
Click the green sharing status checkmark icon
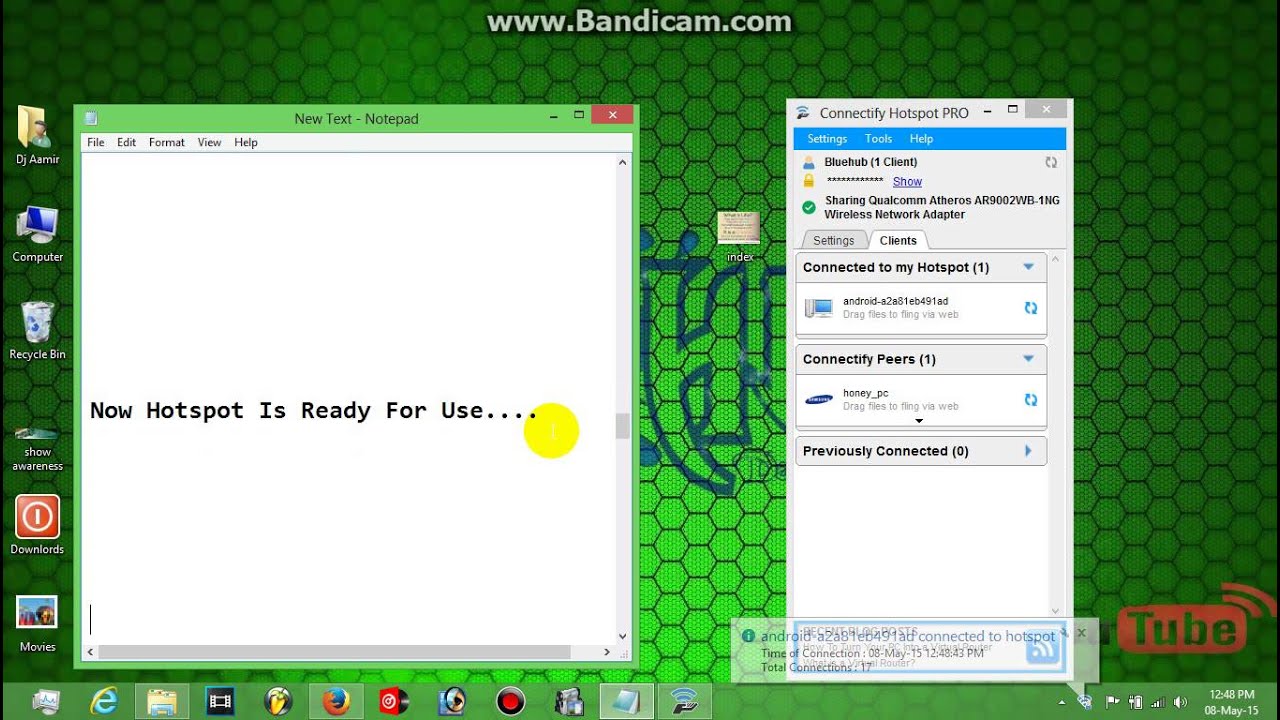(809, 207)
